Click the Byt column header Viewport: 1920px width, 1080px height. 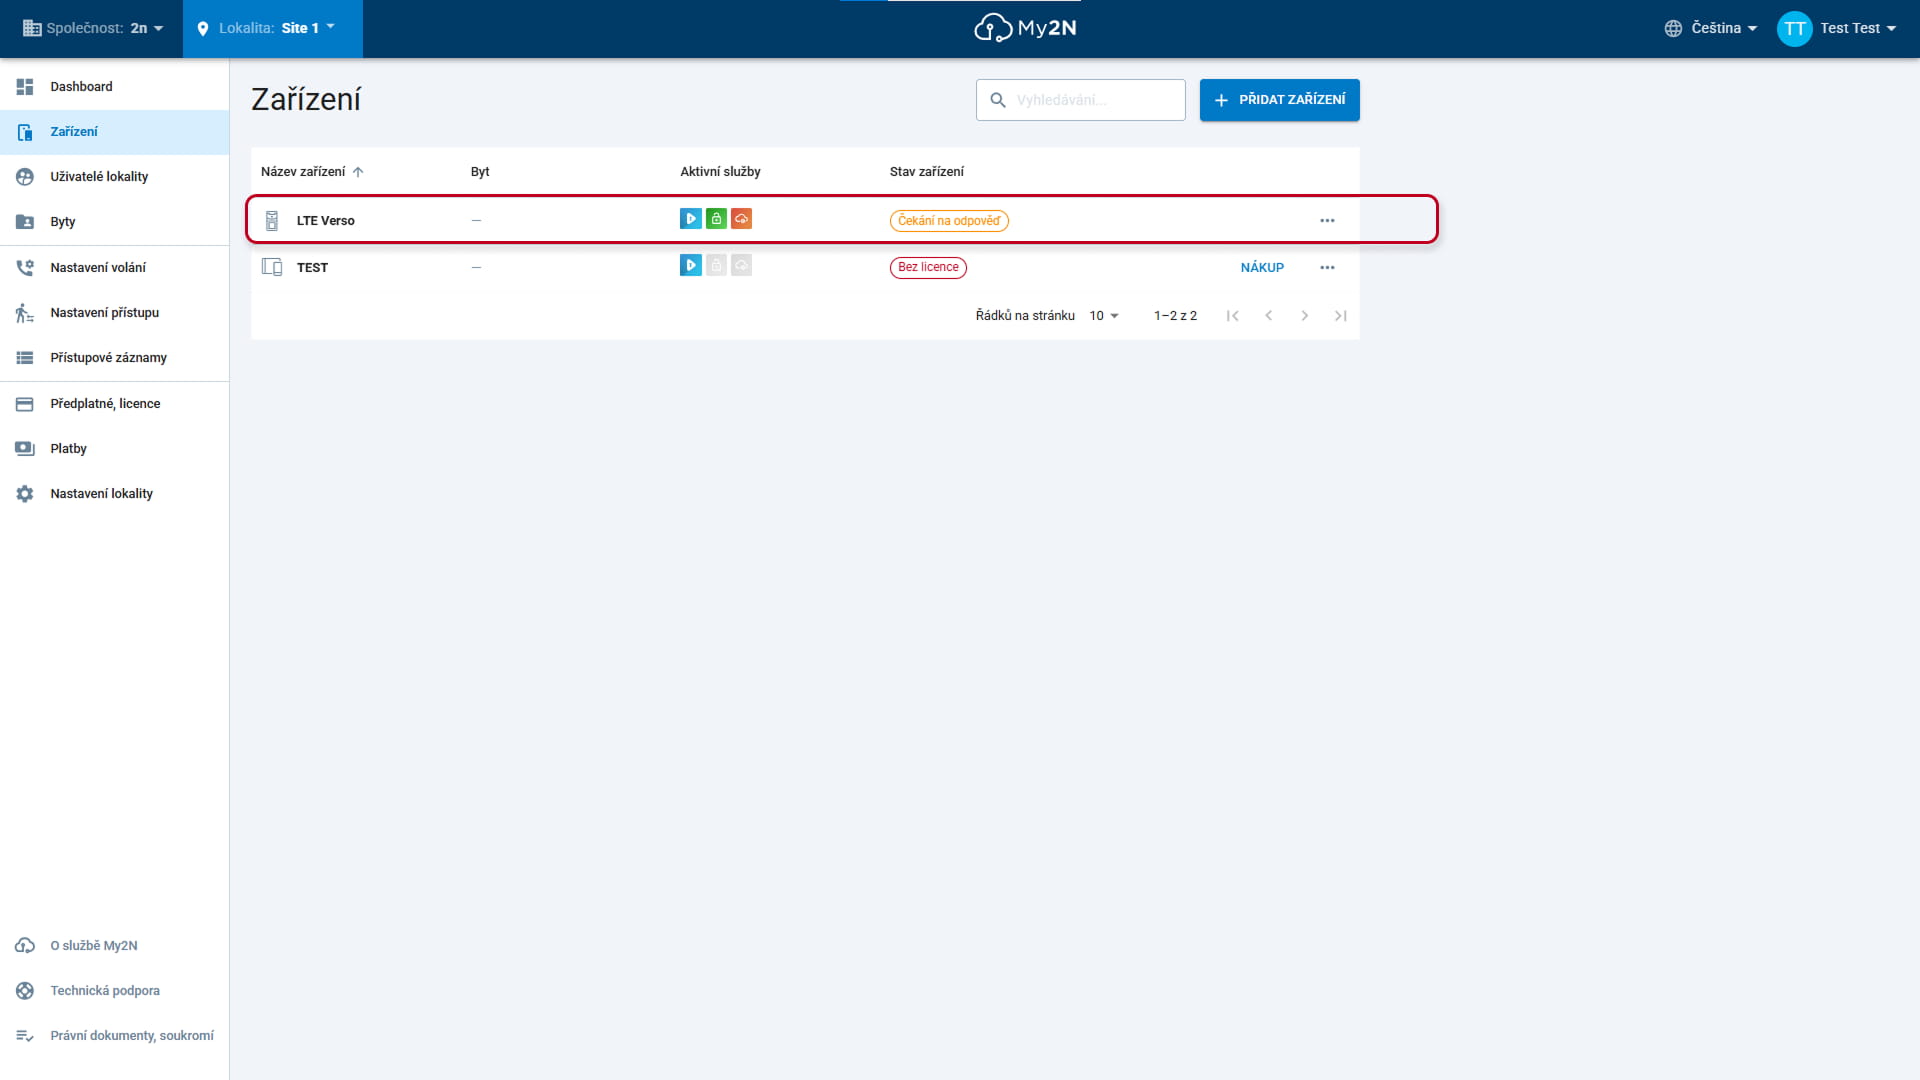tap(480, 172)
